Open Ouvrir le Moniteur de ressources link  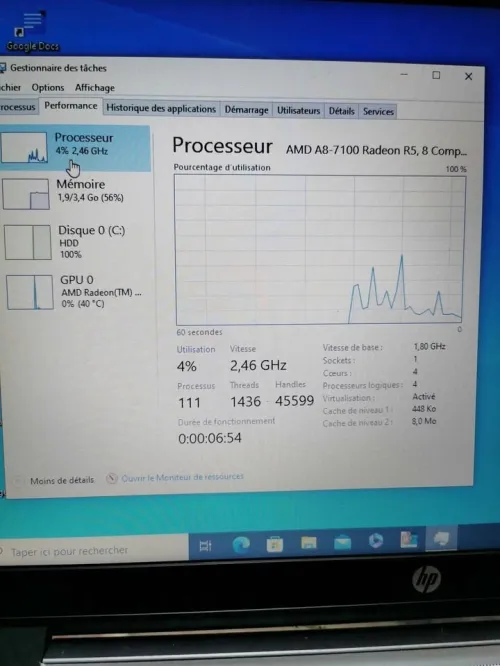point(182,477)
